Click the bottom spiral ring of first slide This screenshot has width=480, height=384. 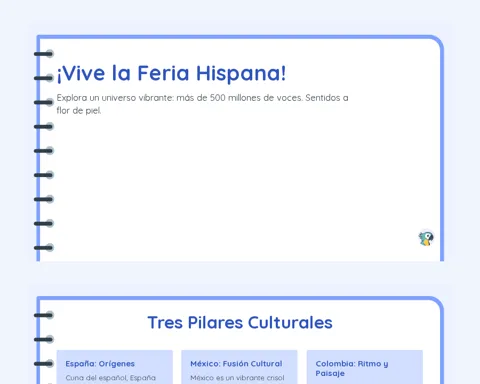(x=44, y=248)
